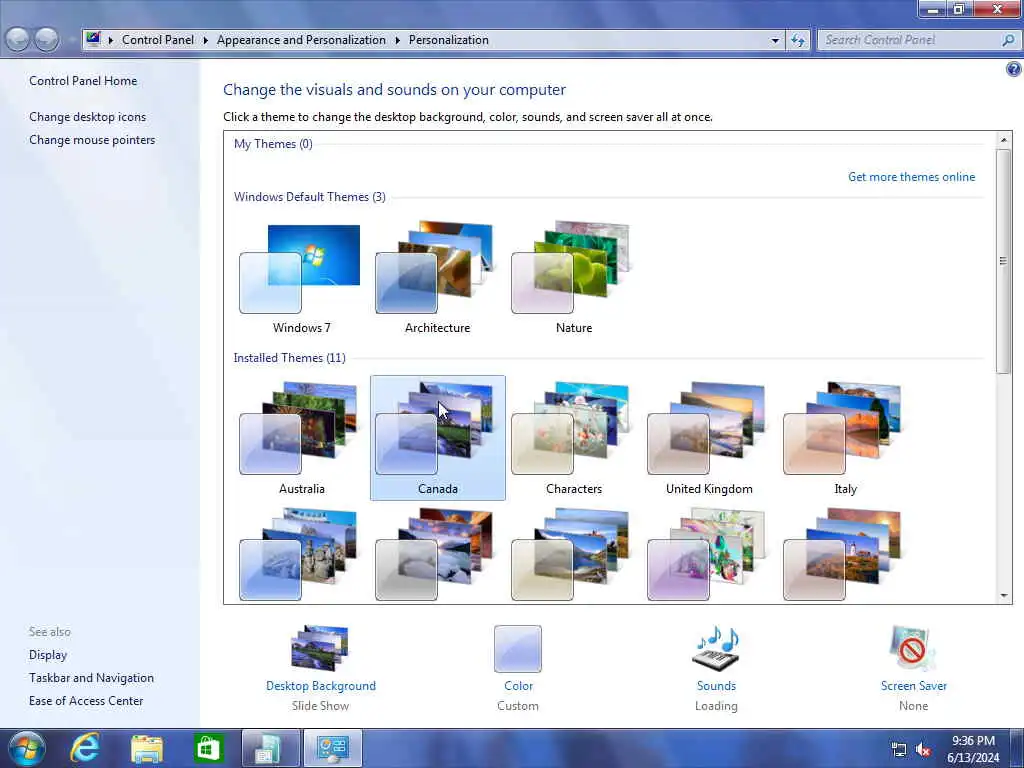This screenshot has height=768, width=1024.
Task: Open the window Color swatch
Action: pos(518,648)
